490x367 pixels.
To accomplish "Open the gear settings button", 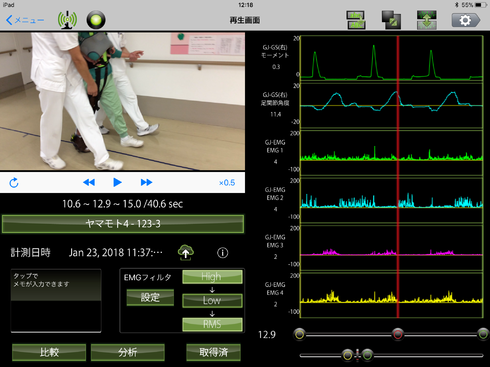I will click(x=466, y=20).
